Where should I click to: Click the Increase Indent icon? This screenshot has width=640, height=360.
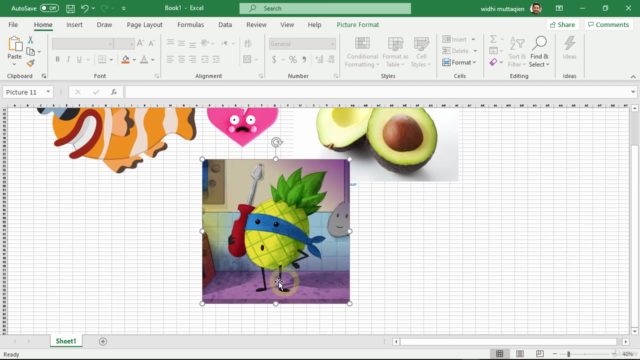(216, 60)
